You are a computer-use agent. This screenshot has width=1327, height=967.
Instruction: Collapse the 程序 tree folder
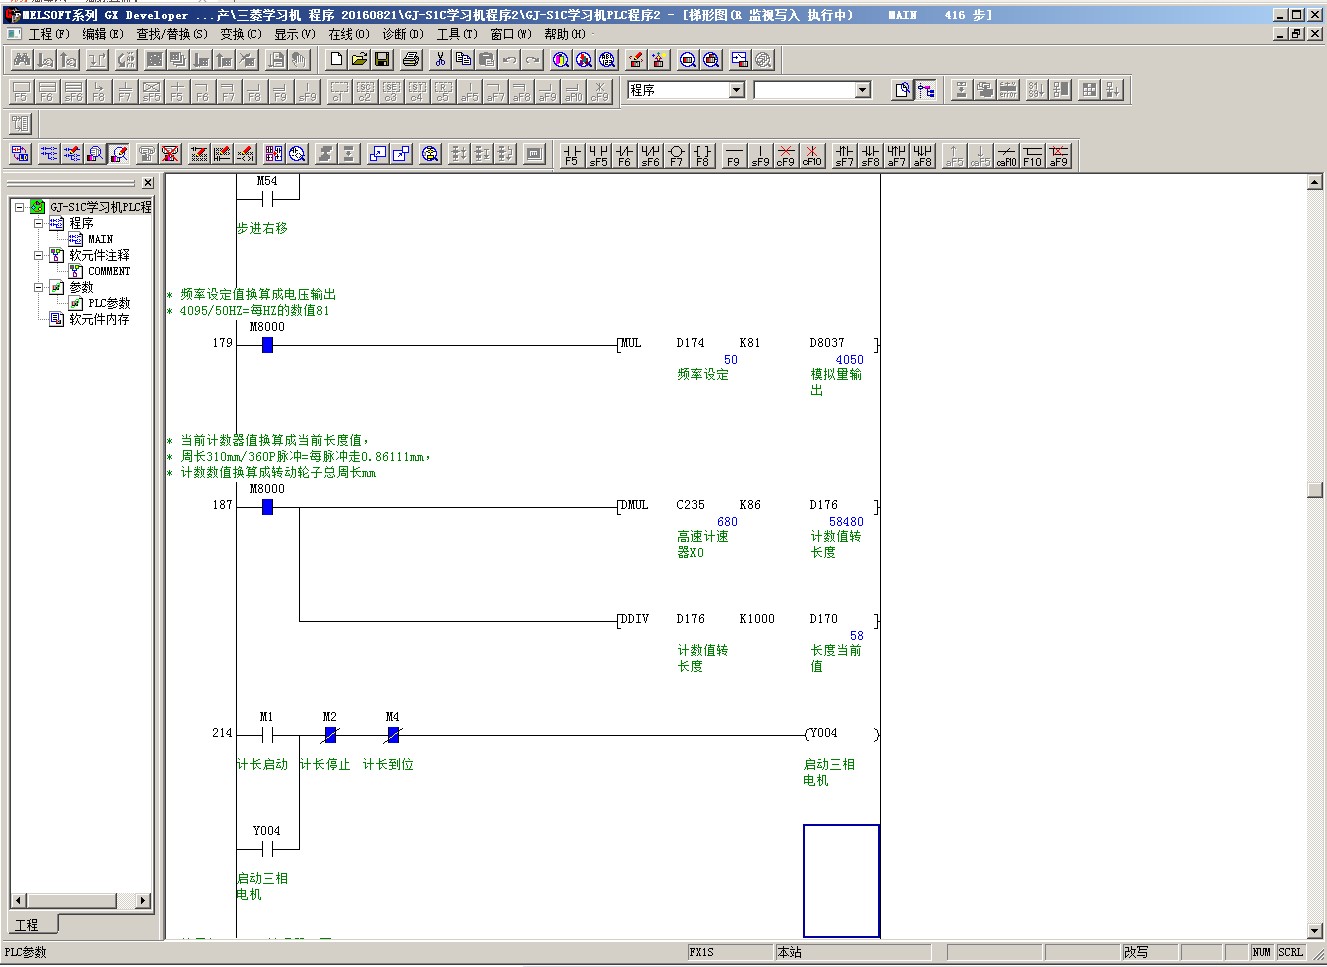[39, 223]
